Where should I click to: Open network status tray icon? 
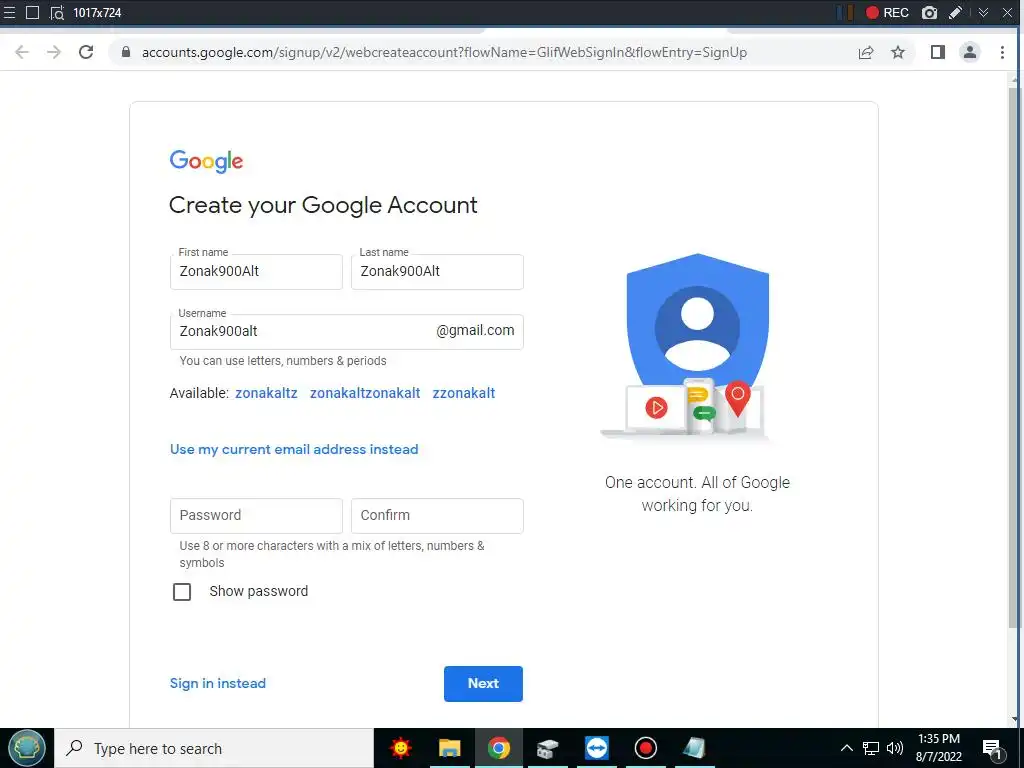[871, 748]
